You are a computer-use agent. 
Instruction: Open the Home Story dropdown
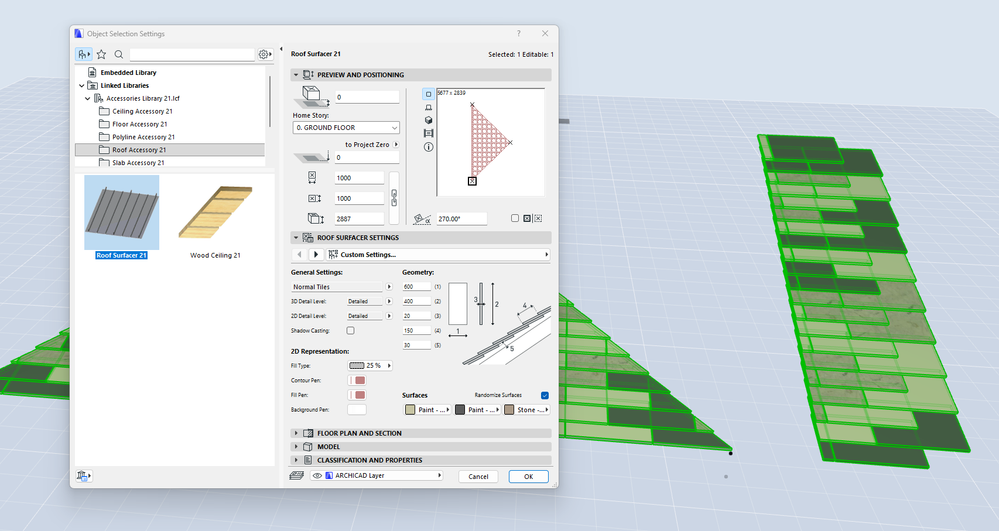[346, 127]
